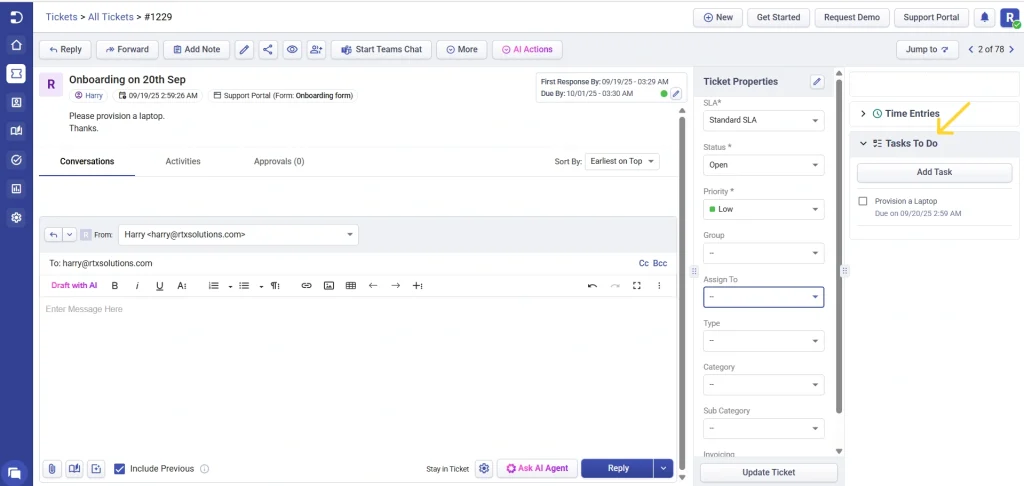This screenshot has height=486, width=1024.
Task: Click the notification bell icon
Action: coord(984,18)
